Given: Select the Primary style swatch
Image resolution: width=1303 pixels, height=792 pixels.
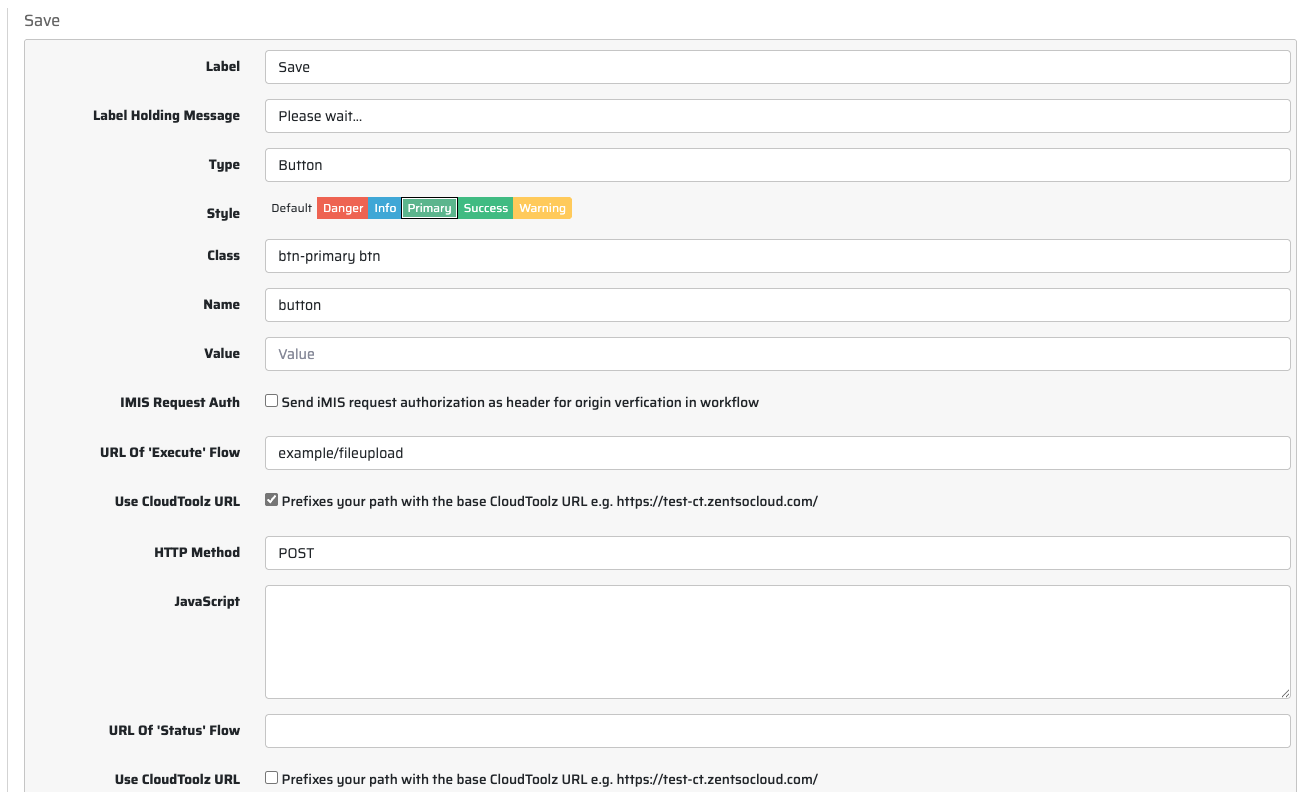Looking at the screenshot, I should [429, 208].
